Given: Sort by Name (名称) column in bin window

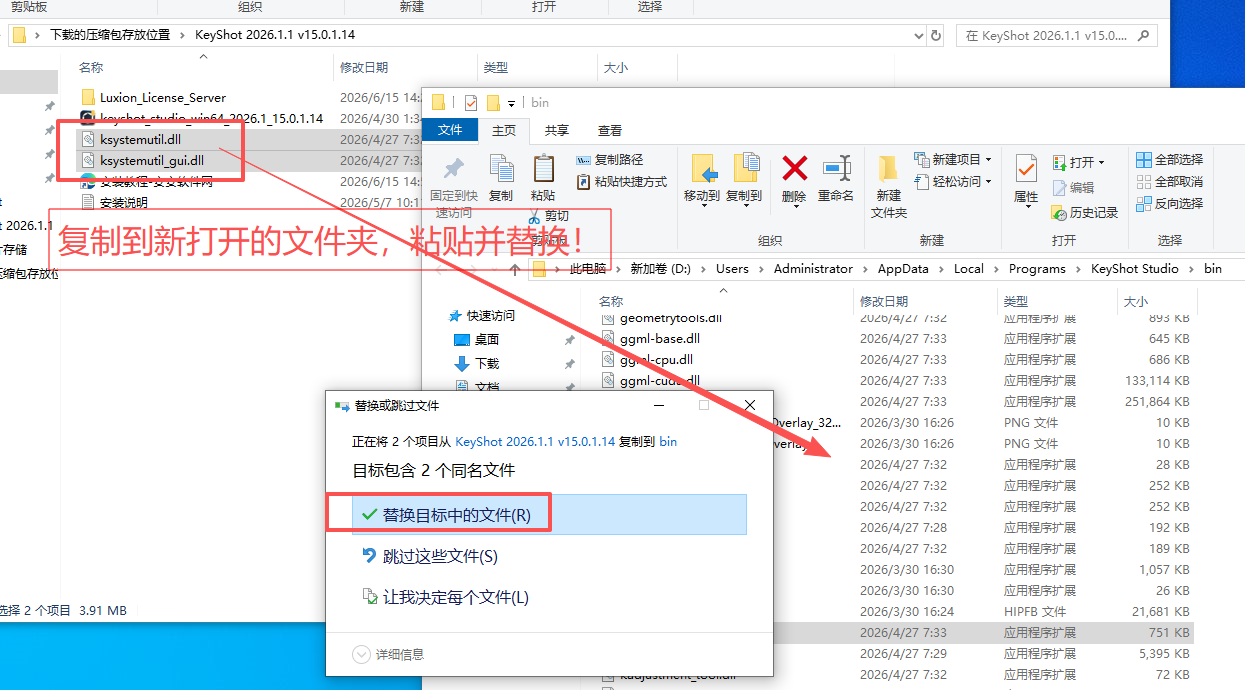Looking at the screenshot, I should [611, 301].
